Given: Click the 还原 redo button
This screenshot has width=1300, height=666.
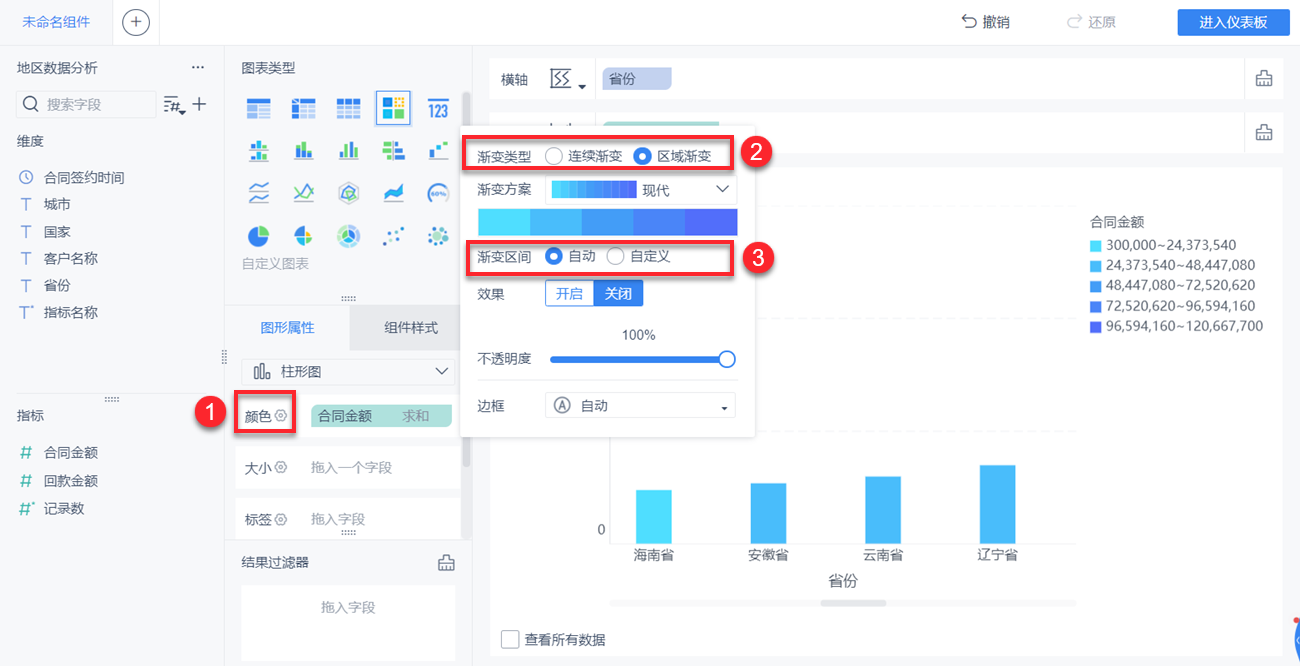Looking at the screenshot, I should coord(1091,22).
